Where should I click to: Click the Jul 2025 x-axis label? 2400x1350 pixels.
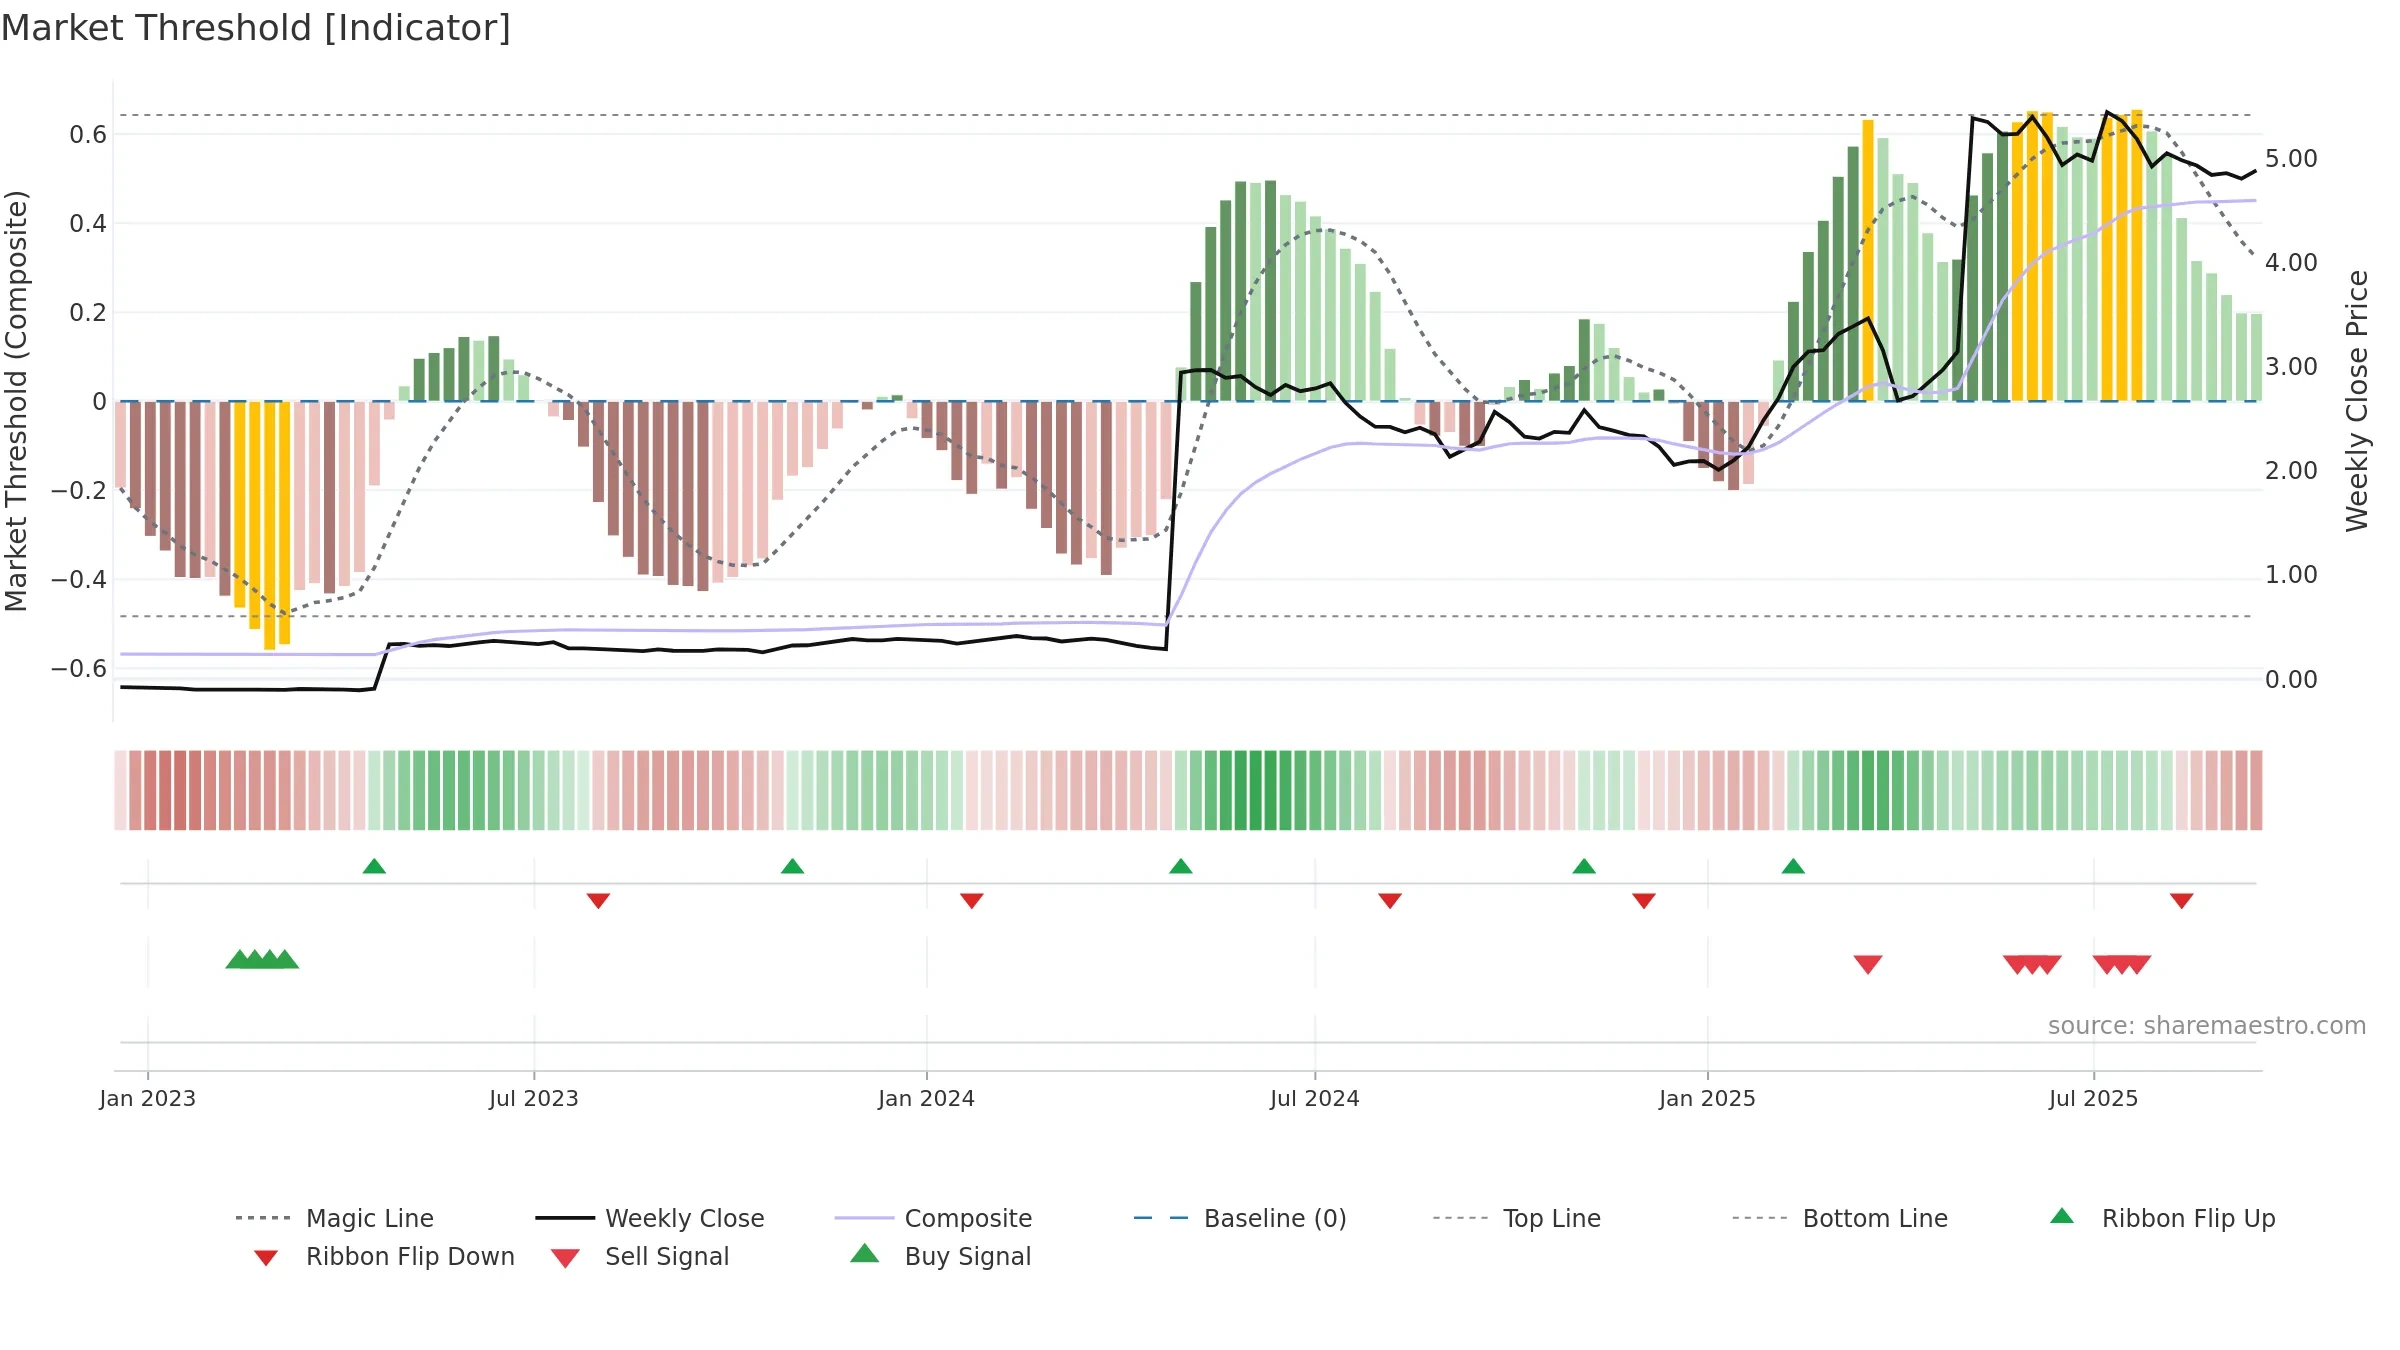point(2094,1098)
